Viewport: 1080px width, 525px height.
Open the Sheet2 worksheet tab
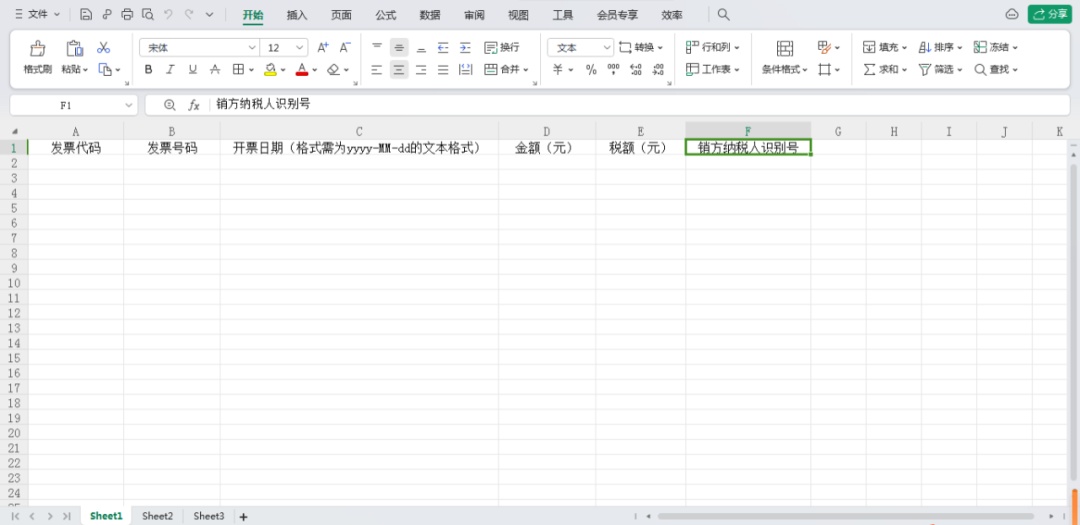pos(157,516)
